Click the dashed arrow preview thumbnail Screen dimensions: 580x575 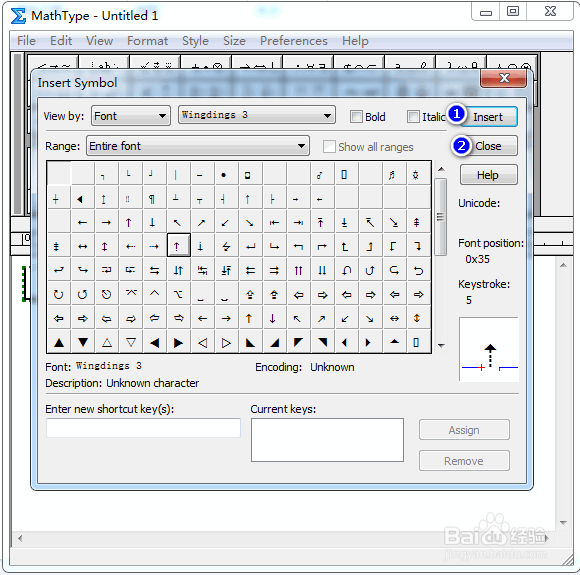coord(489,349)
